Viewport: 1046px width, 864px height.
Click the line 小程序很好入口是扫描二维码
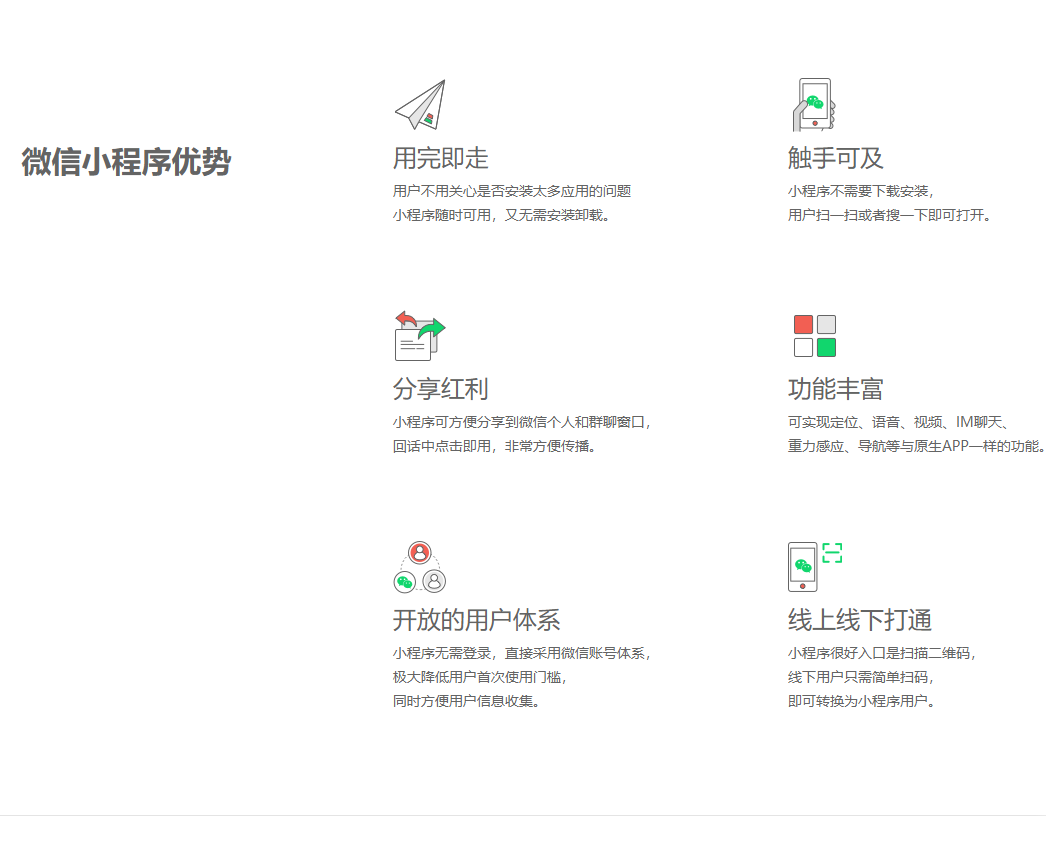coord(881,653)
